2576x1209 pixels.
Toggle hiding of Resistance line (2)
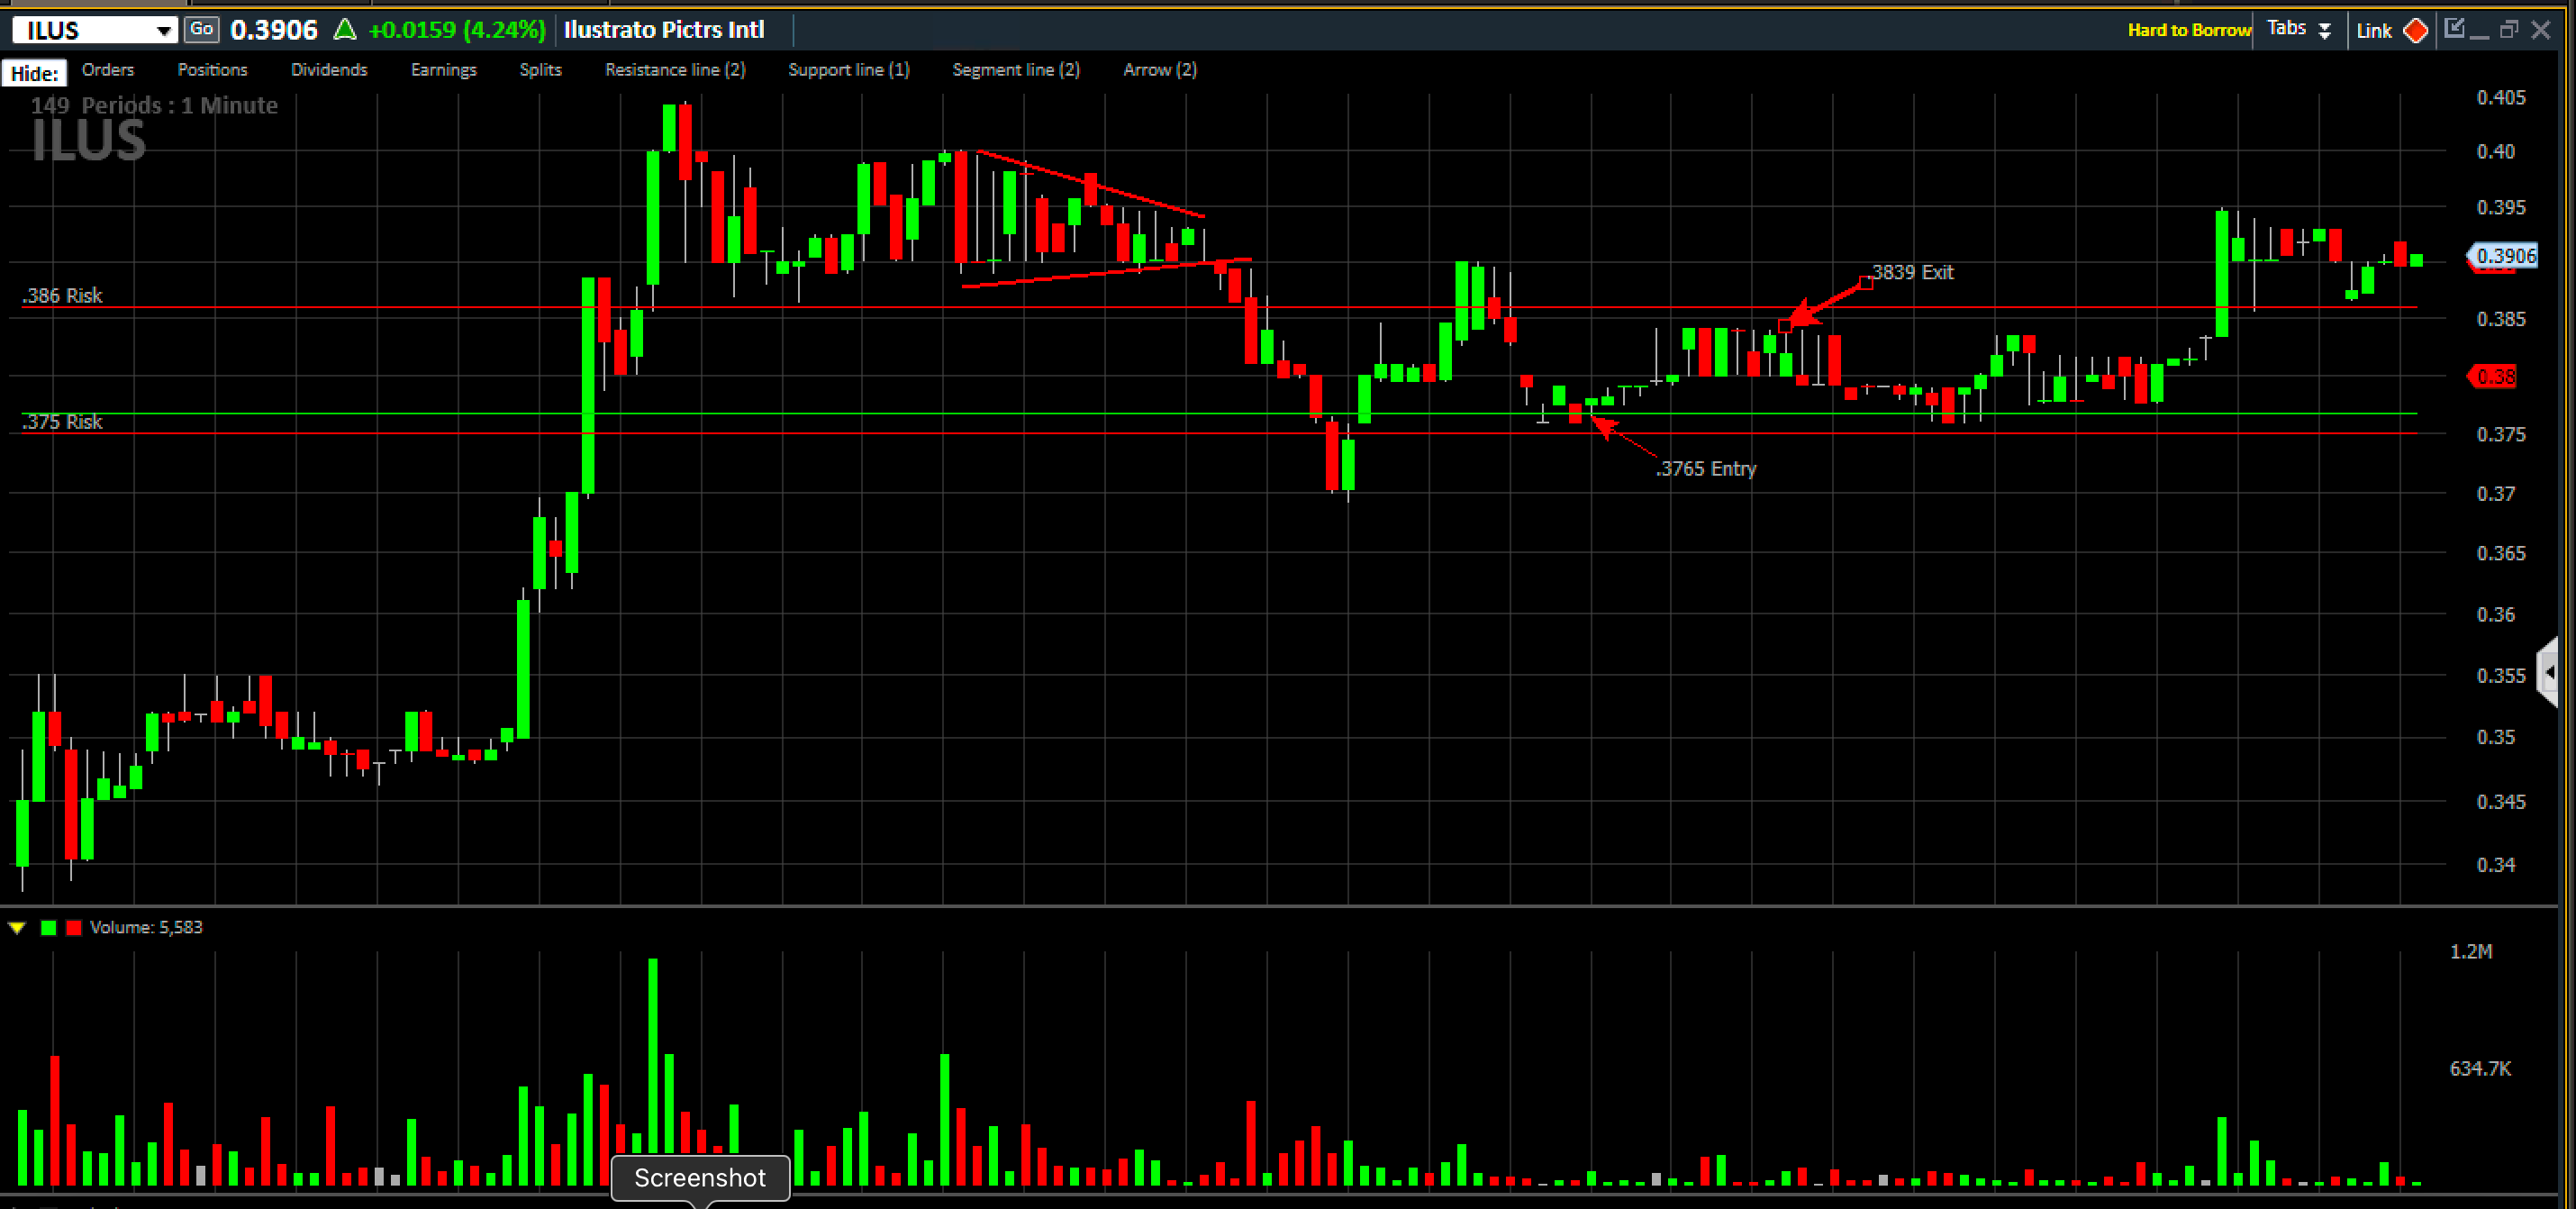(675, 70)
